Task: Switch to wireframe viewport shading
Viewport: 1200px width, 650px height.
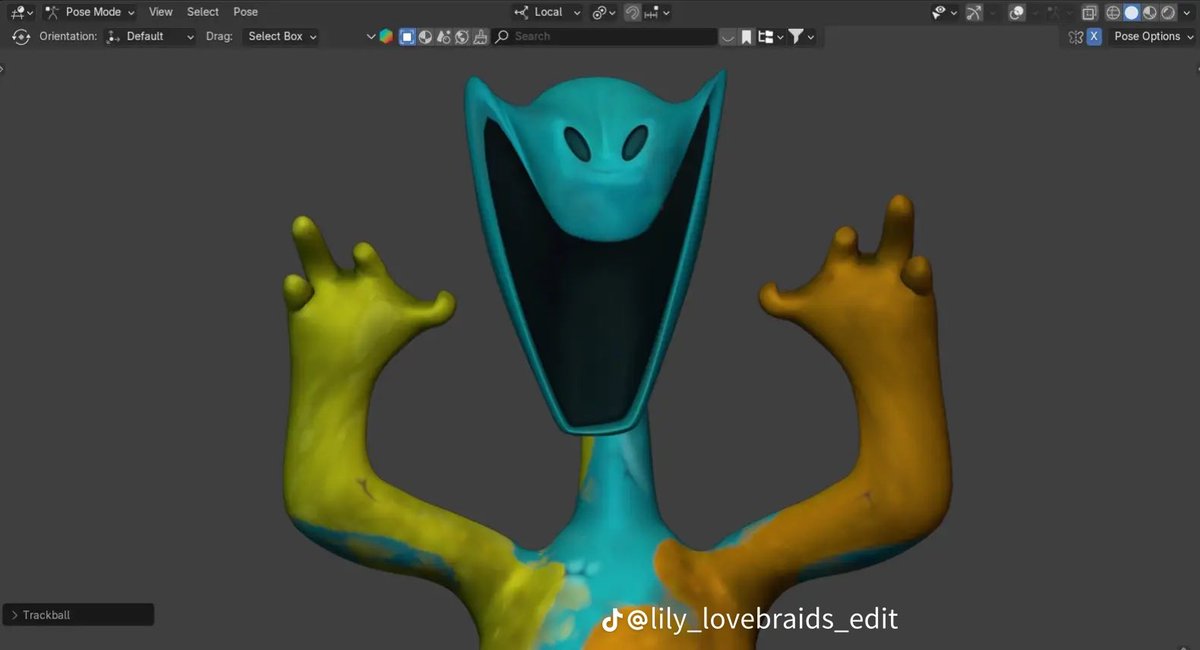Action: tap(1113, 12)
